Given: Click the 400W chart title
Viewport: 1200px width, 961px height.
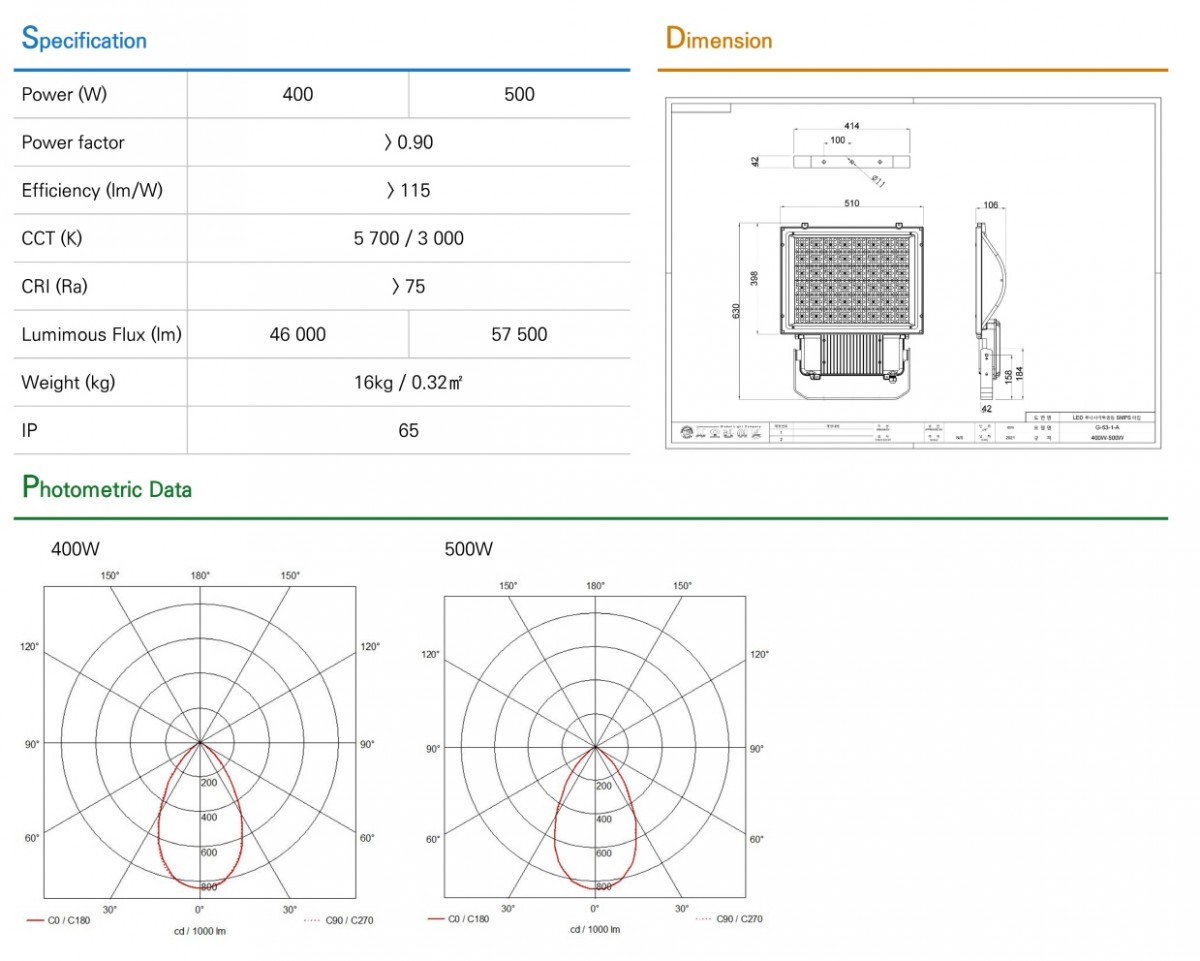Looking at the screenshot, I should point(75,549).
